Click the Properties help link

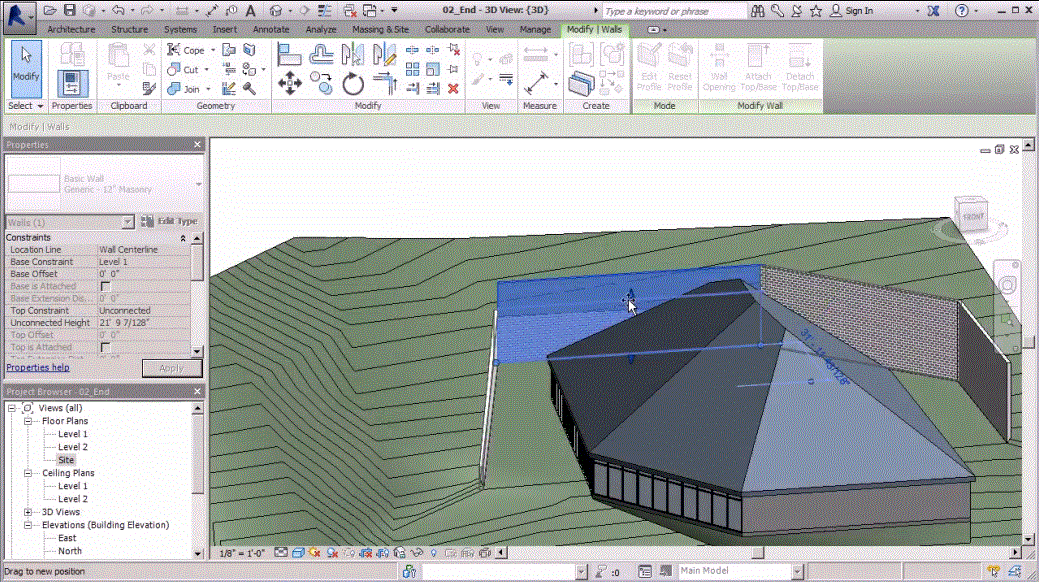(x=38, y=367)
